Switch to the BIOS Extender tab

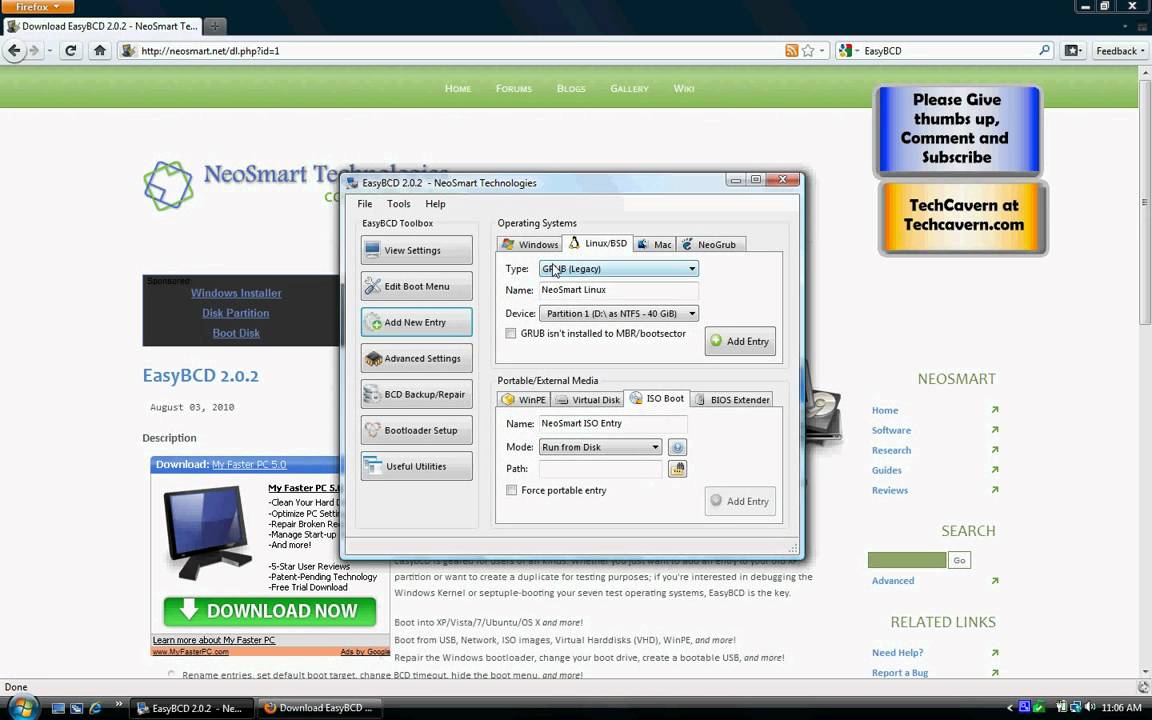tap(731, 399)
